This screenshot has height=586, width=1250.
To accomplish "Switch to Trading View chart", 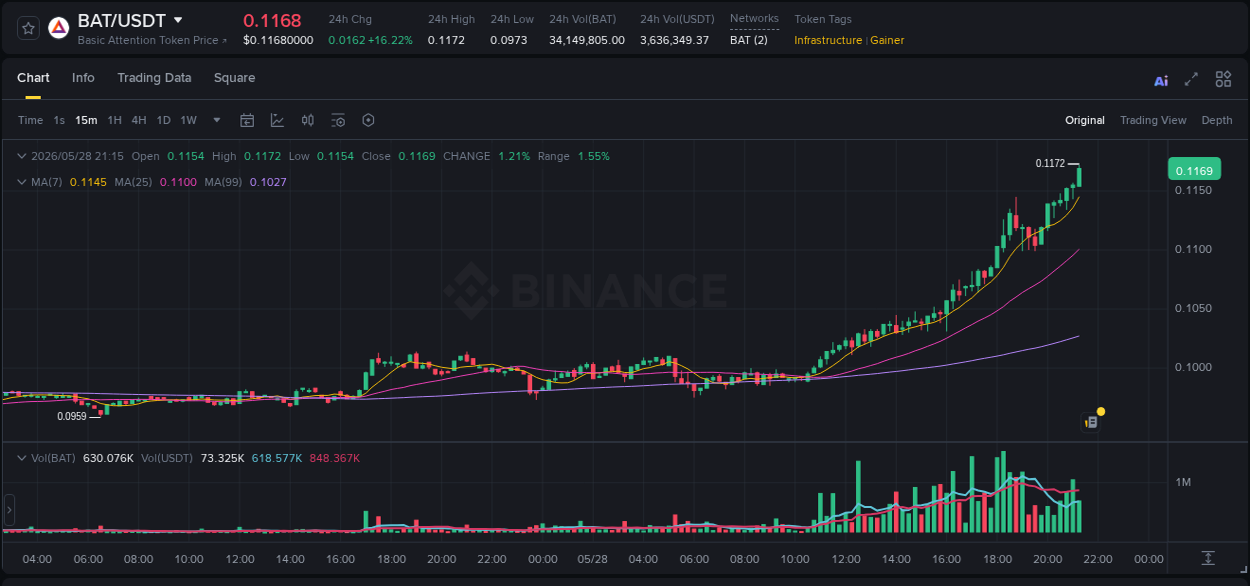I will tap(1153, 120).
